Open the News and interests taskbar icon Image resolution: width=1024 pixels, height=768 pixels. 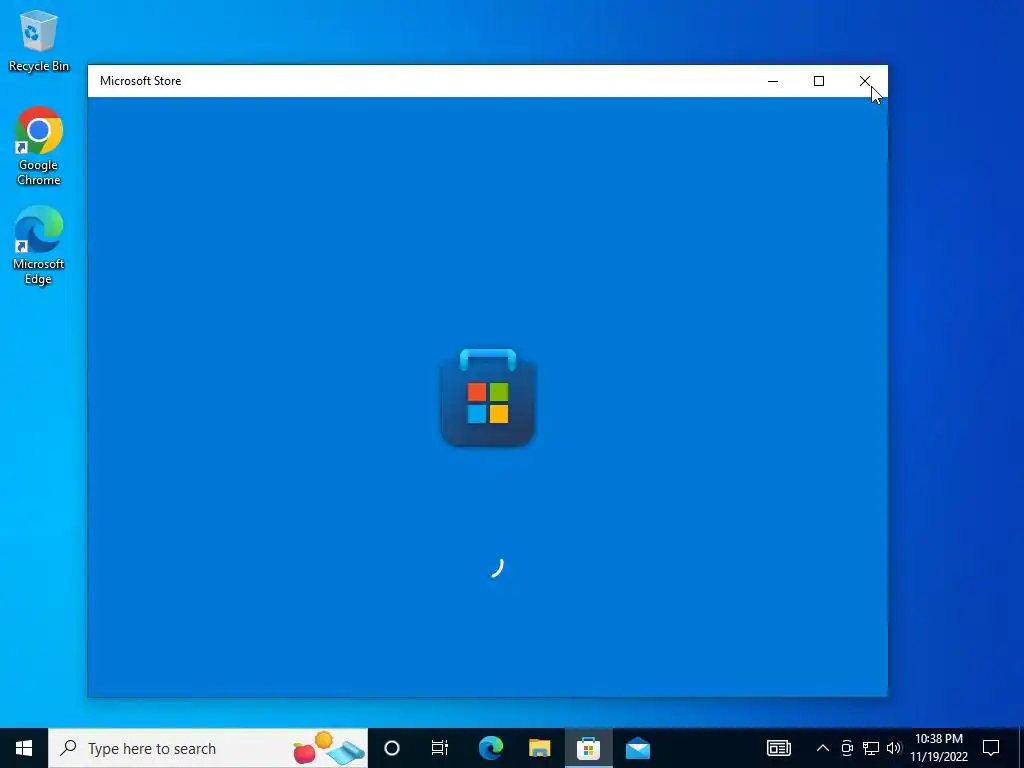(x=778, y=748)
